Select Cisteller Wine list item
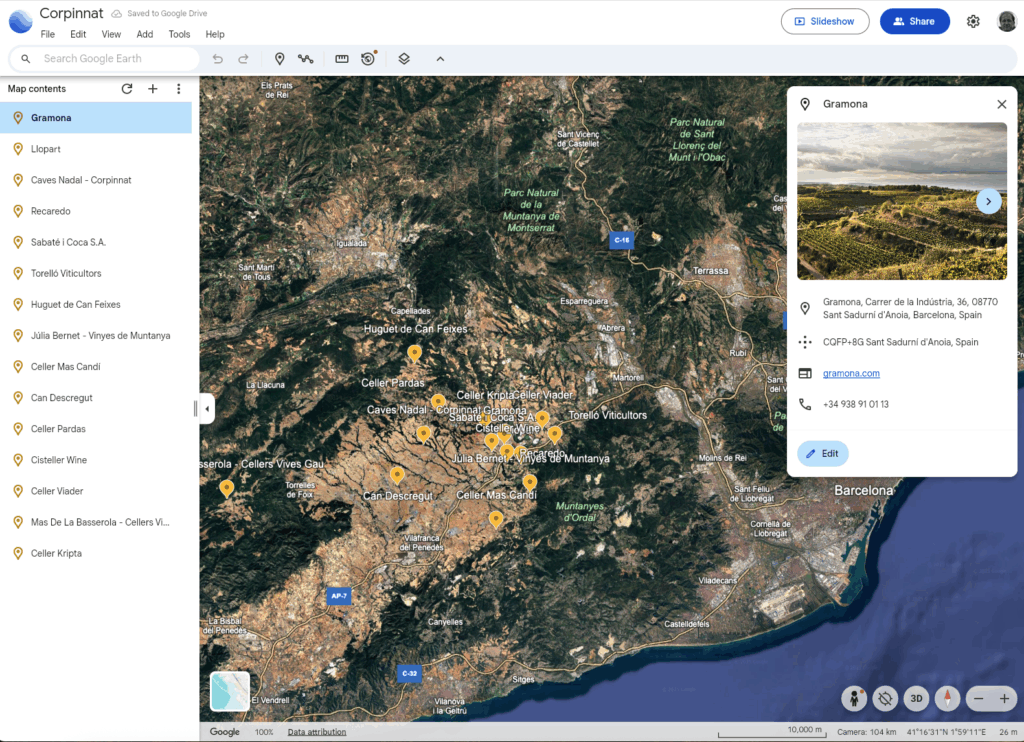This screenshot has height=742, width=1024. (x=96, y=460)
